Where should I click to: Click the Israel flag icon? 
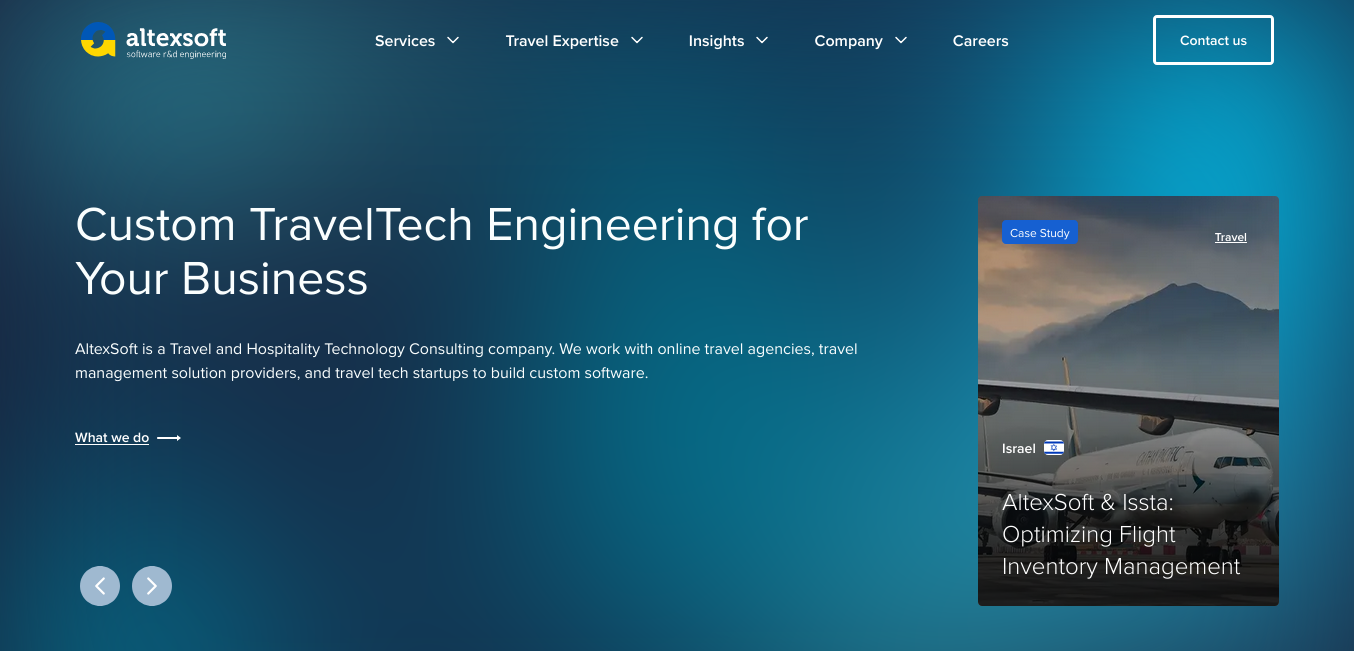(x=1054, y=448)
